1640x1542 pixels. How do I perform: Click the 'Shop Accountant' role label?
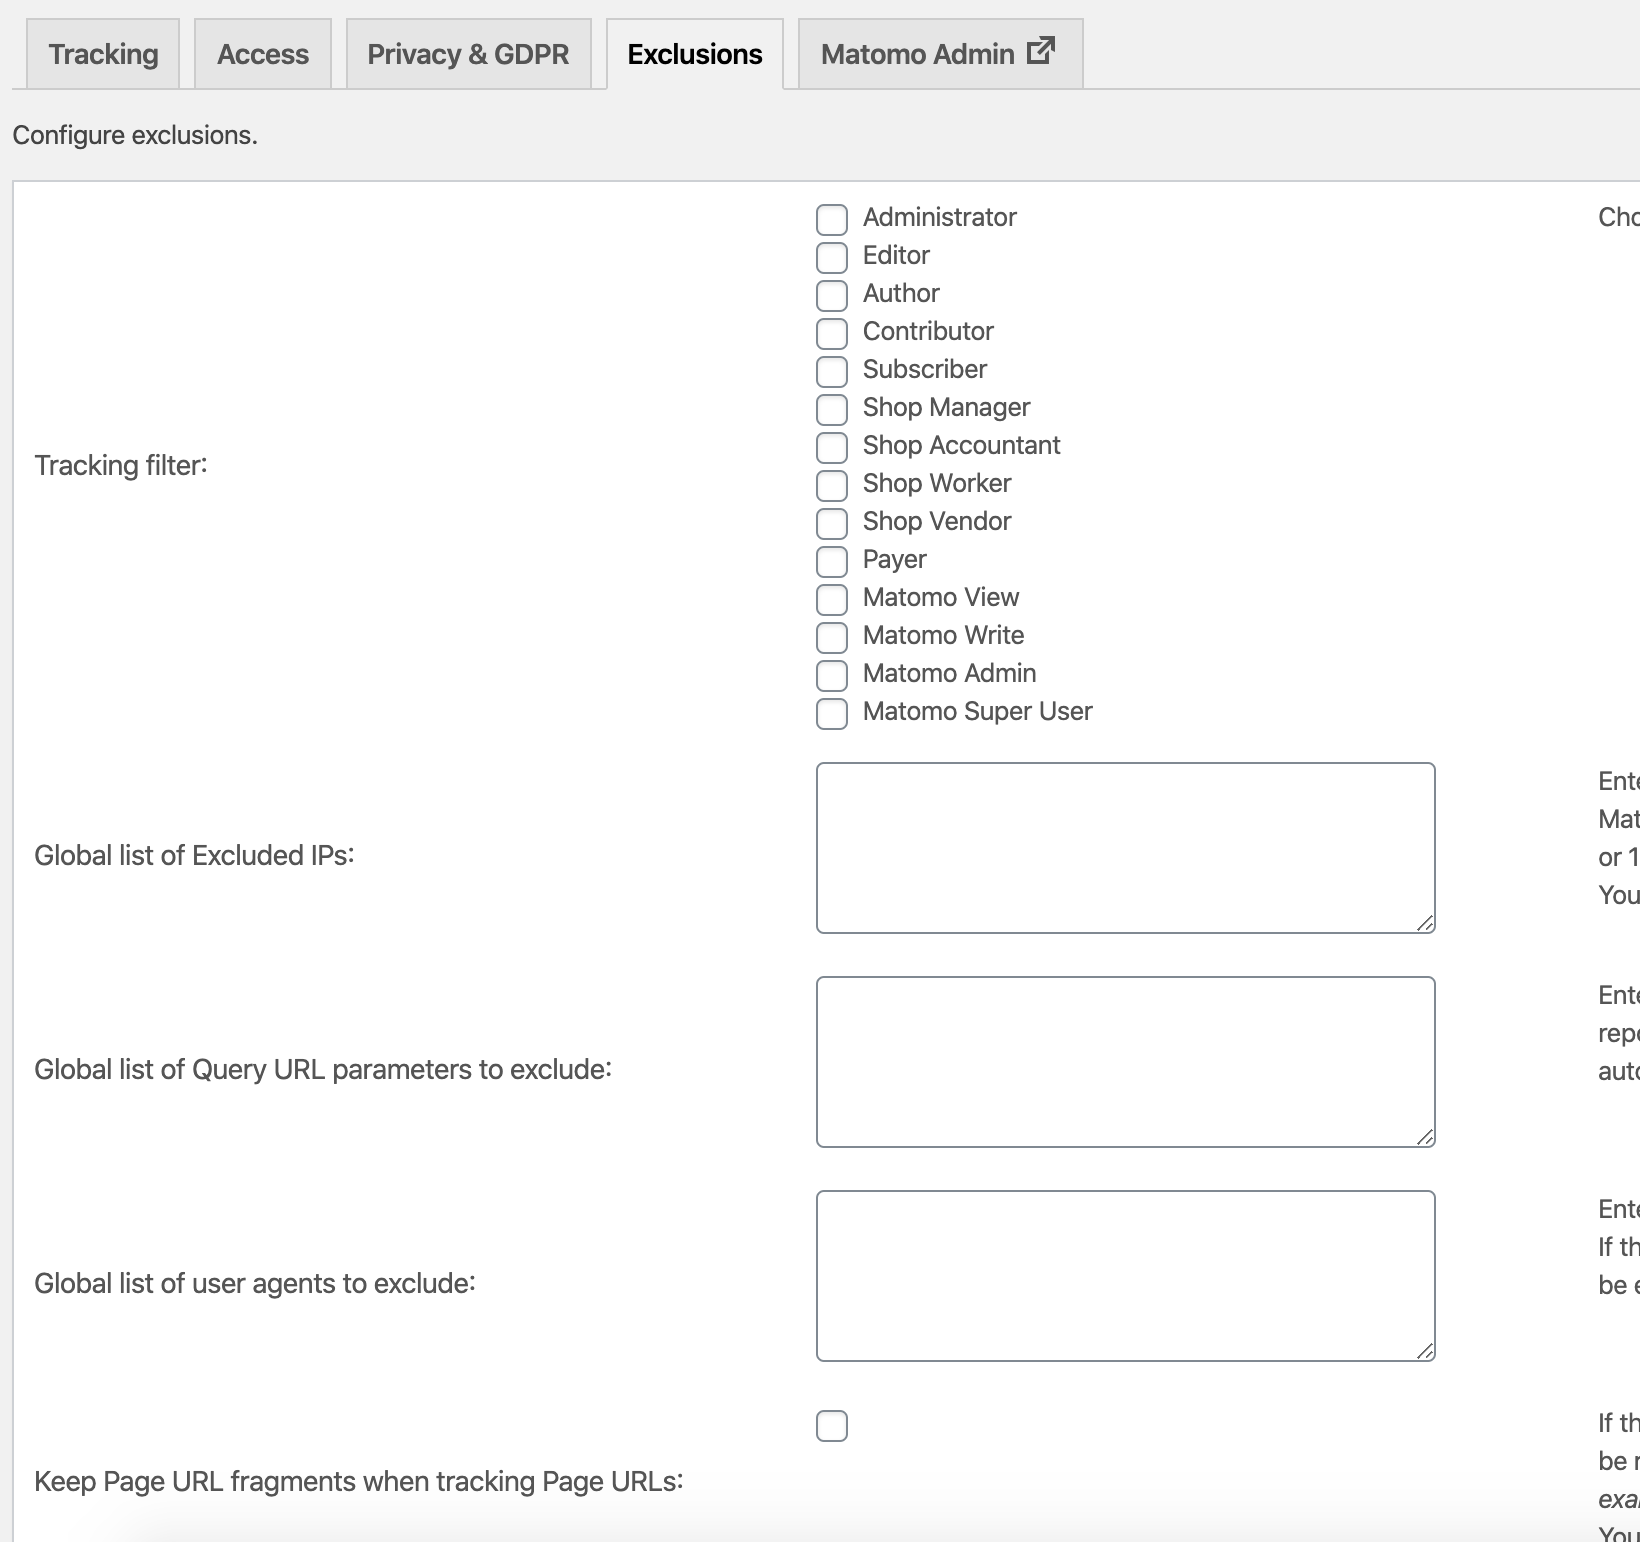point(961,446)
